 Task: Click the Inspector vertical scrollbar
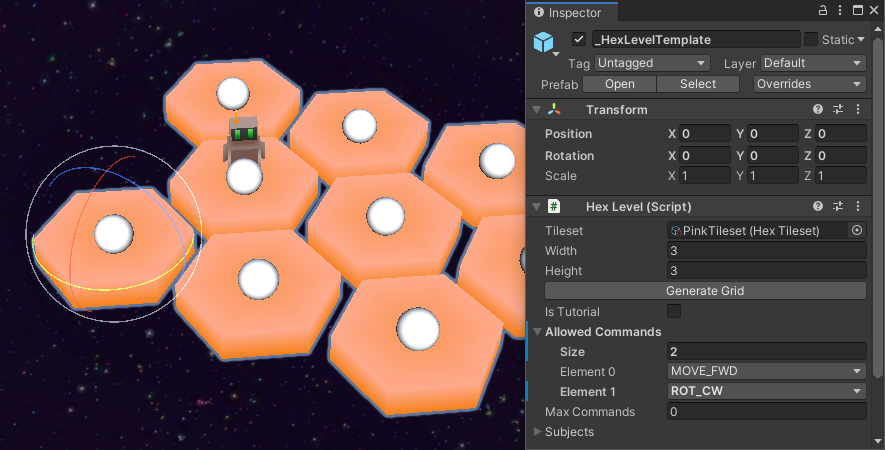[x=878, y=209]
